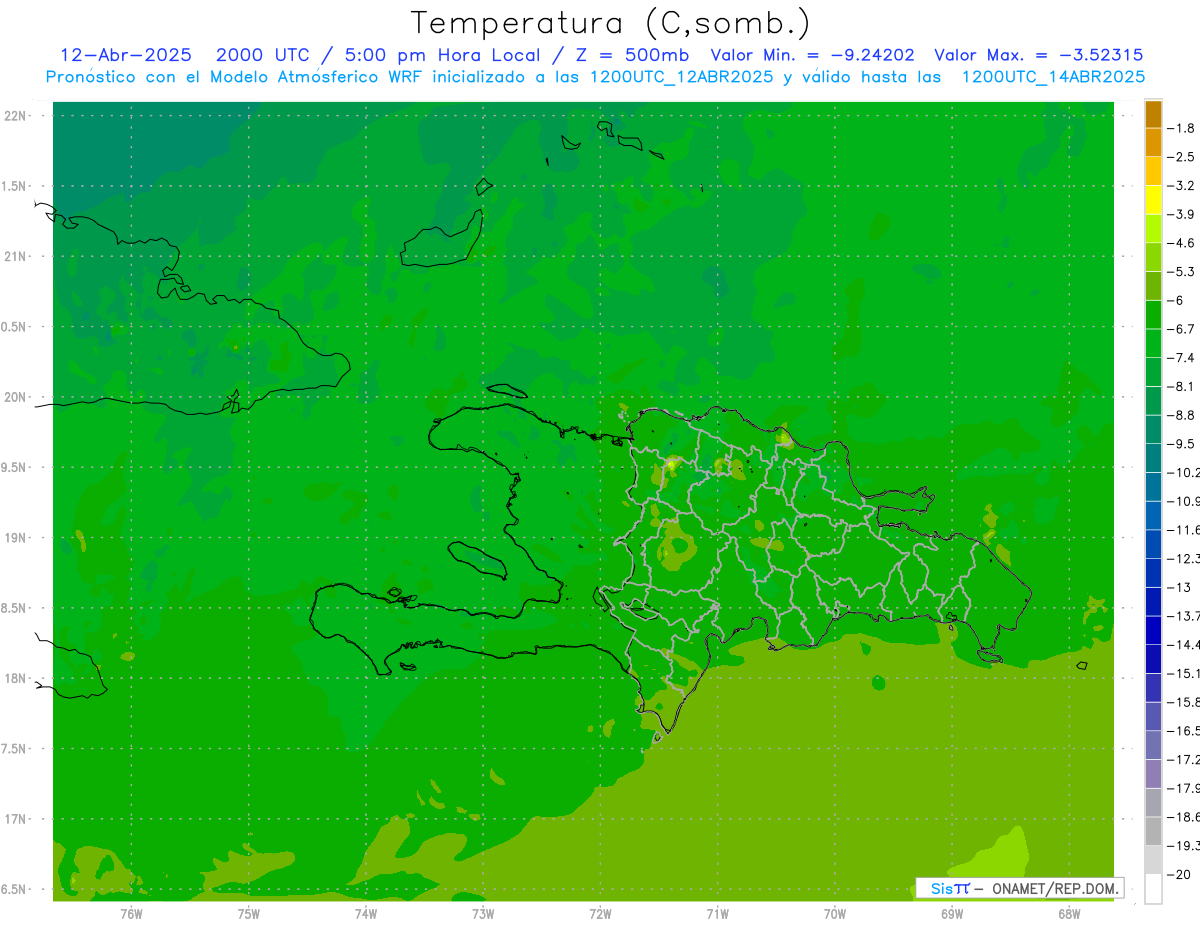Click the "-3.9" color scale label
Screen dimensions: 1200x927
(1180, 214)
